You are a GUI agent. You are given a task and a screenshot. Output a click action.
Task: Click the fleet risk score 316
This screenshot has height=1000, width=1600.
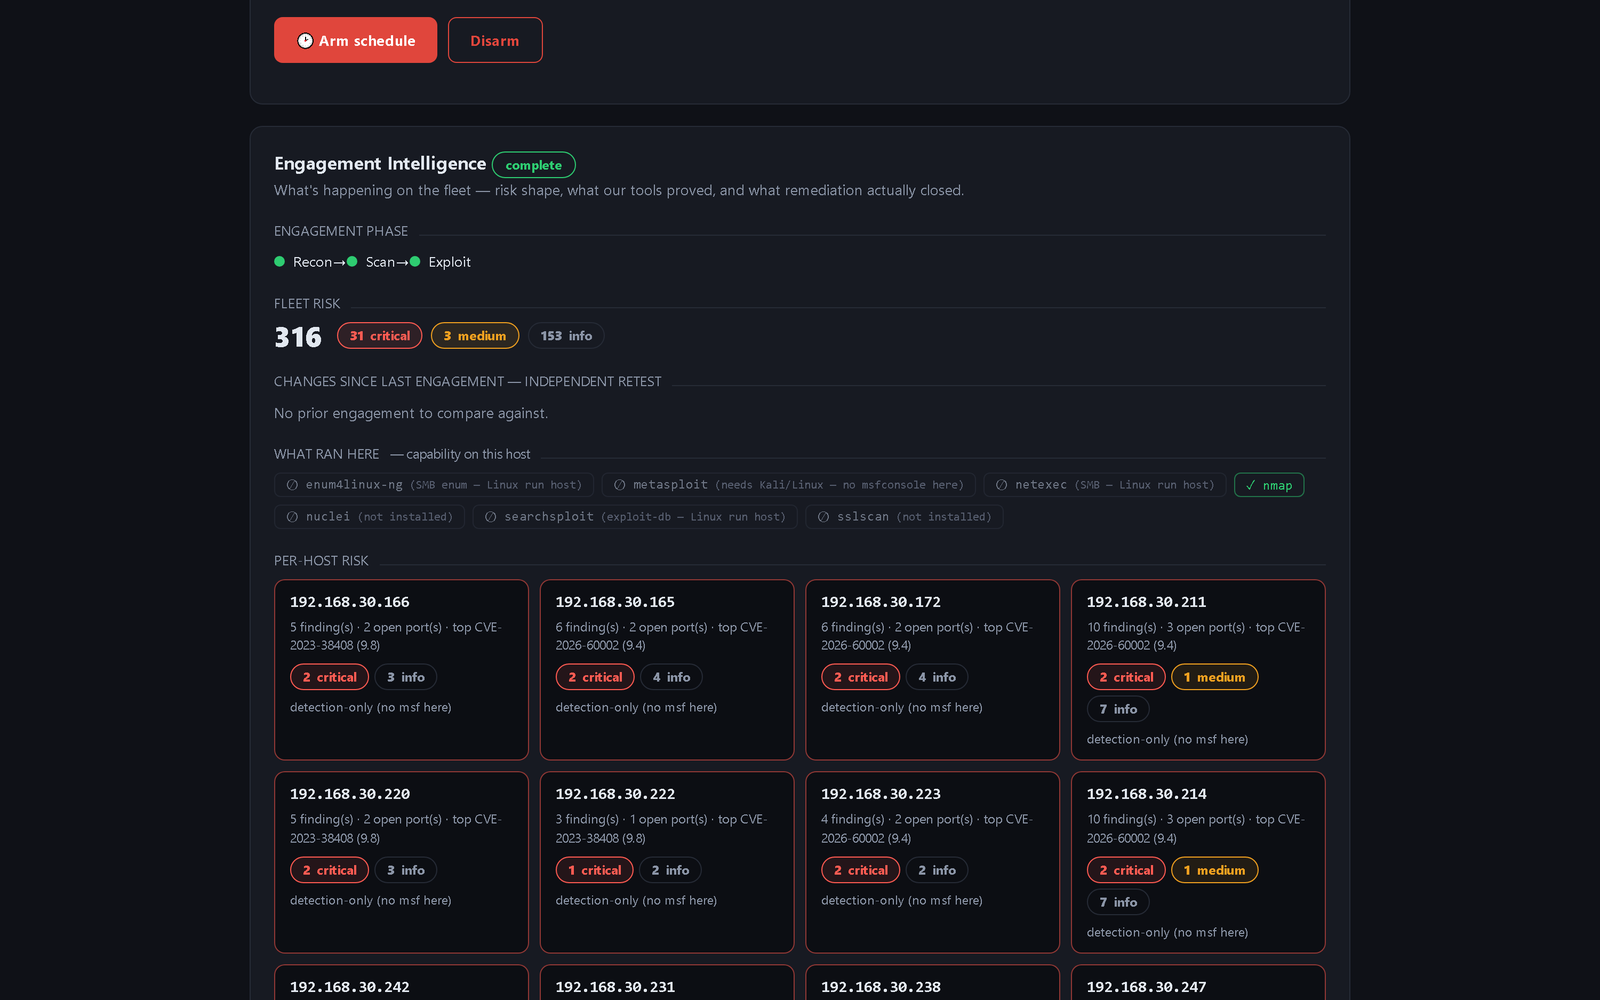[x=298, y=337]
